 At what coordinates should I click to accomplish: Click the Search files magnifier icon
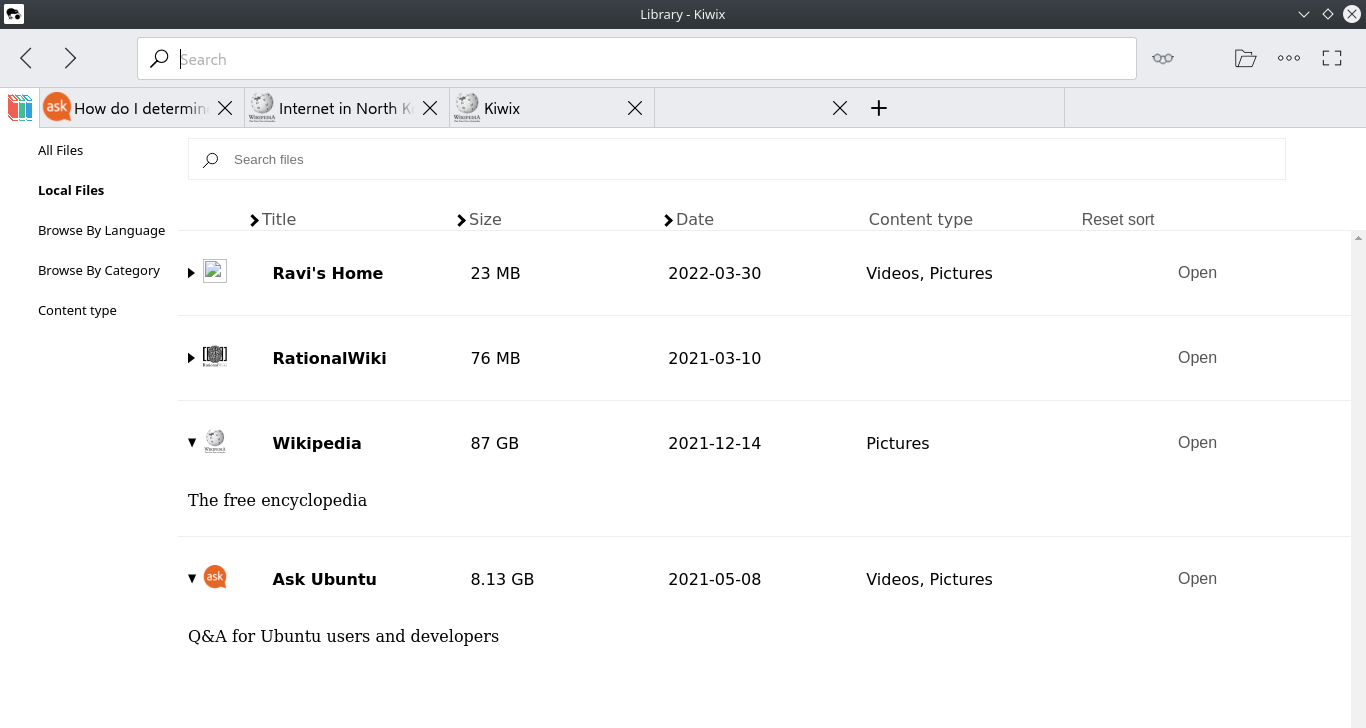click(x=211, y=160)
